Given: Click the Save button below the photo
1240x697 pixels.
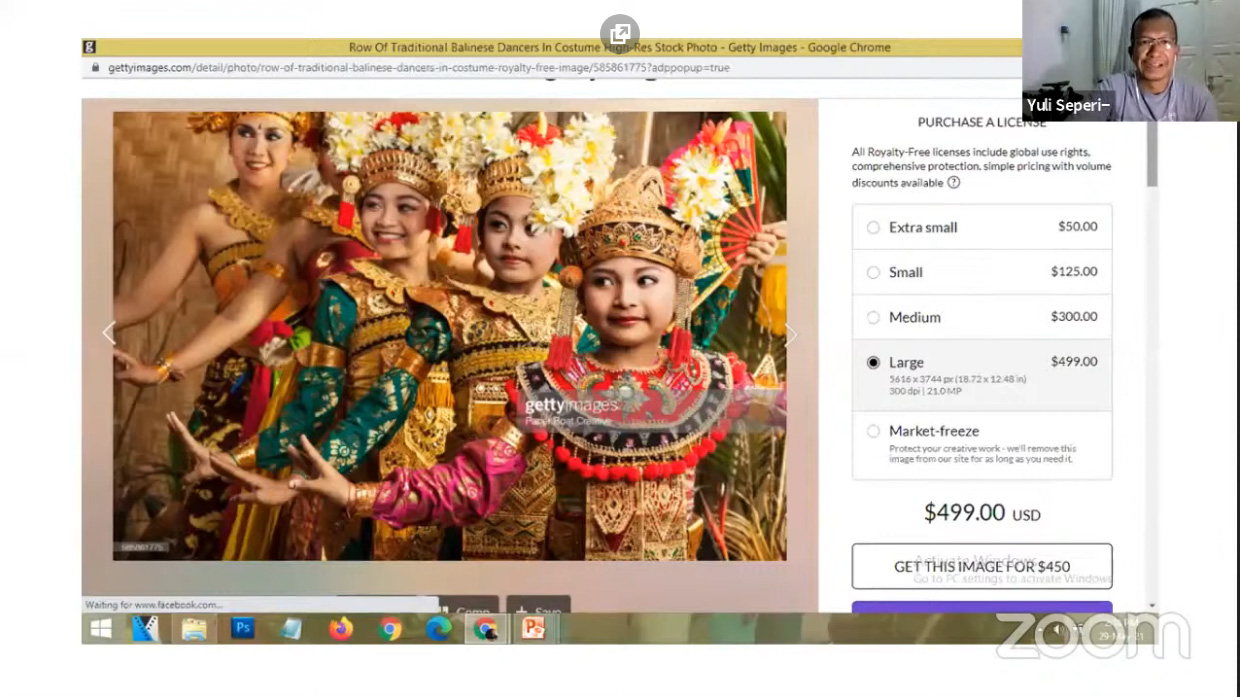Looking at the screenshot, I should [538, 609].
